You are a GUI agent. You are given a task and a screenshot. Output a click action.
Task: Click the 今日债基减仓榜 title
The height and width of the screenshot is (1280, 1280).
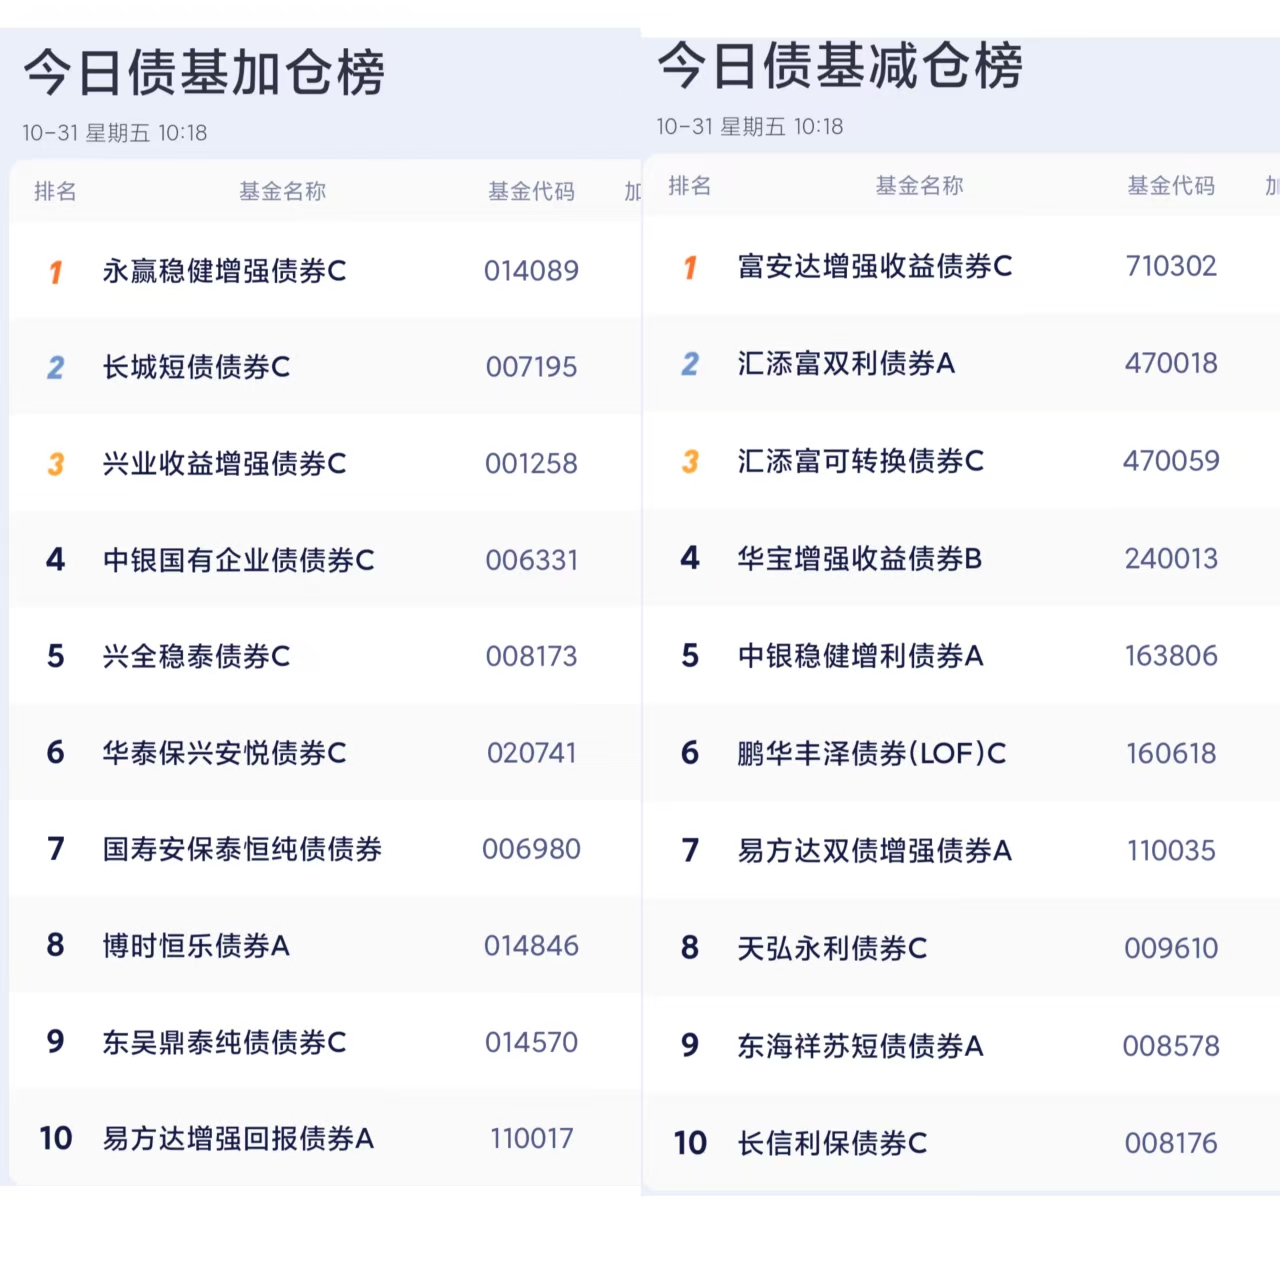[x=840, y=66]
